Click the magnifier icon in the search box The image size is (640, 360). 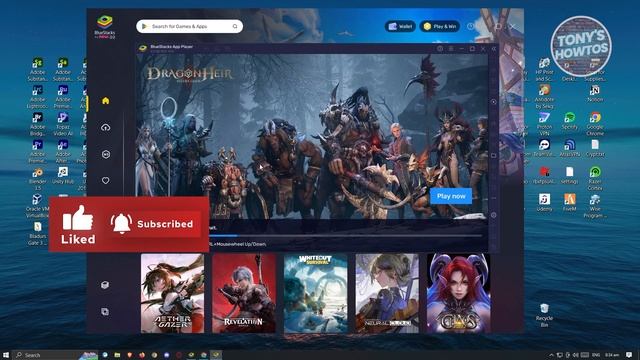coord(235,26)
